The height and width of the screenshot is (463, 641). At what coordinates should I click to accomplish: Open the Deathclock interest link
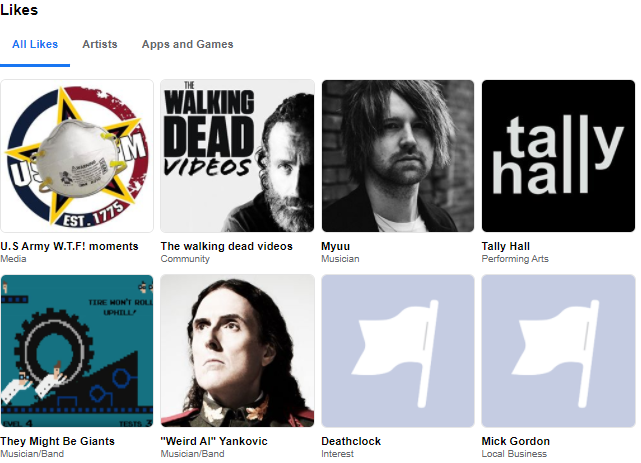351,441
